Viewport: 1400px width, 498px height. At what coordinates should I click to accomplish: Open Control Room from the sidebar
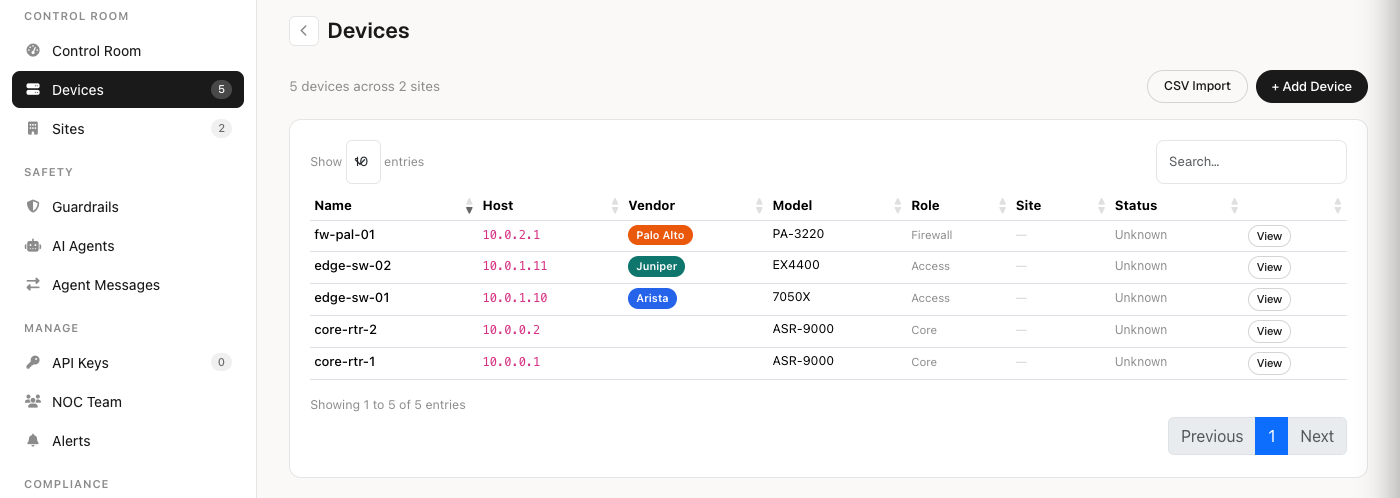tap(128, 51)
